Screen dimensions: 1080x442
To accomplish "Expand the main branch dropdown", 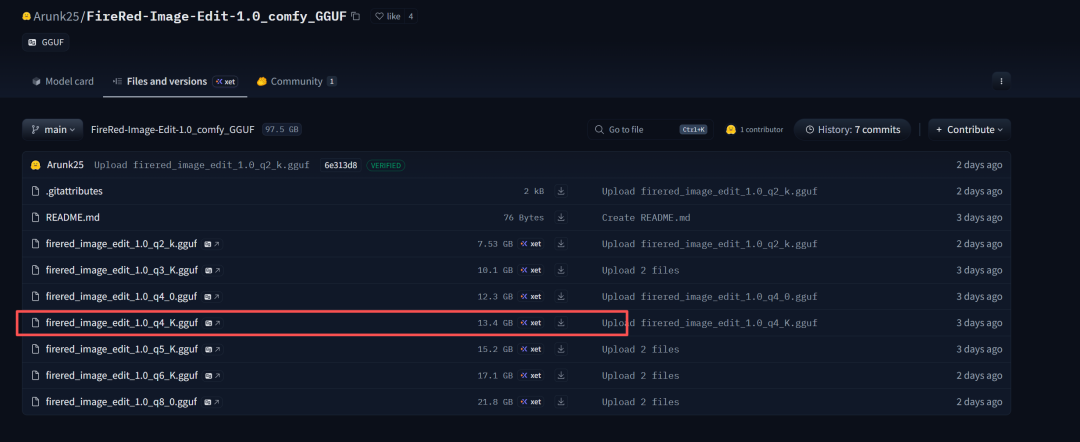I will (x=52, y=129).
